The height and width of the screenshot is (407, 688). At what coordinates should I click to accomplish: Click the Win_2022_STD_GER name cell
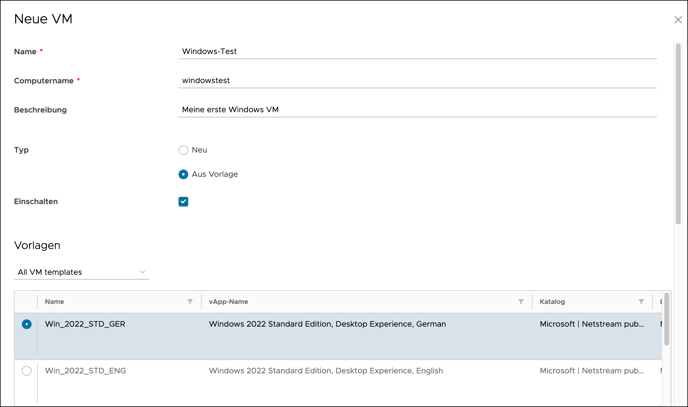85,324
